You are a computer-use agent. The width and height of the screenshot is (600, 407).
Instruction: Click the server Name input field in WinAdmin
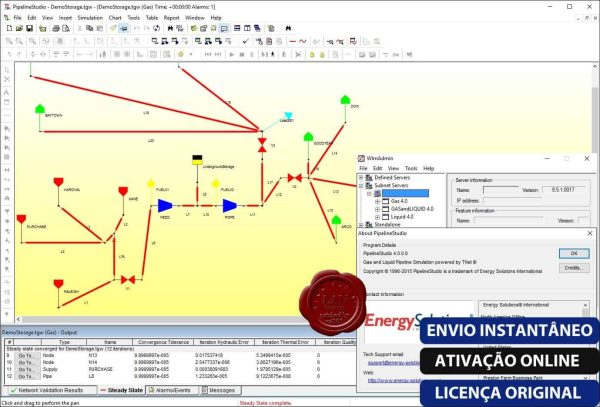point(501,190)
